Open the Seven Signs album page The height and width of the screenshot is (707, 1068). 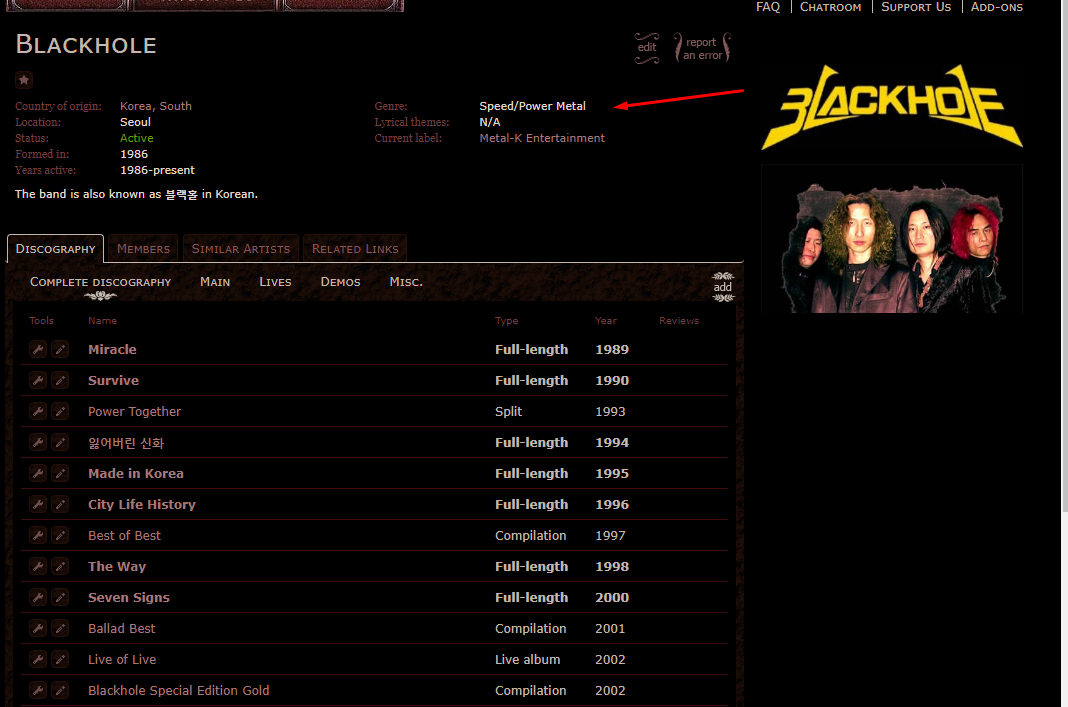(x=129, y=597)
